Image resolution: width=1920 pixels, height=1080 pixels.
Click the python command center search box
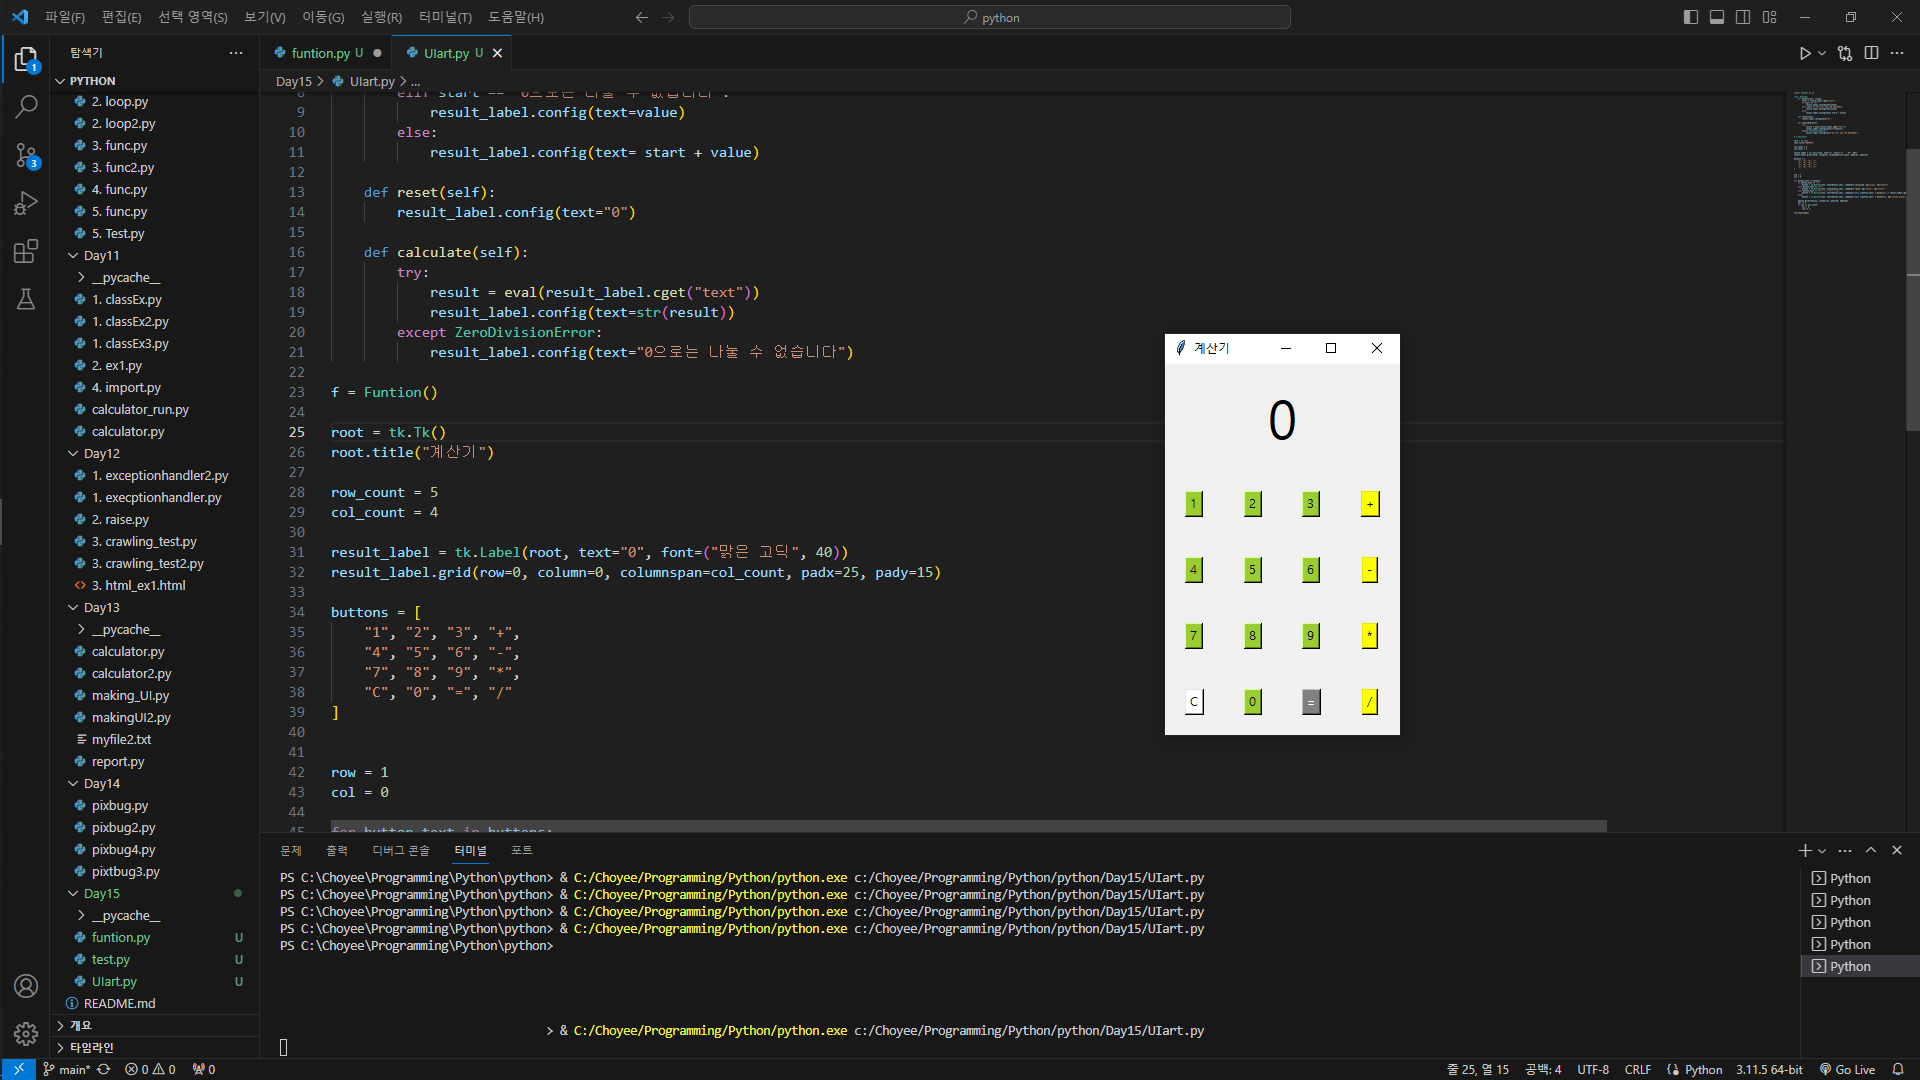click(990, 17)
